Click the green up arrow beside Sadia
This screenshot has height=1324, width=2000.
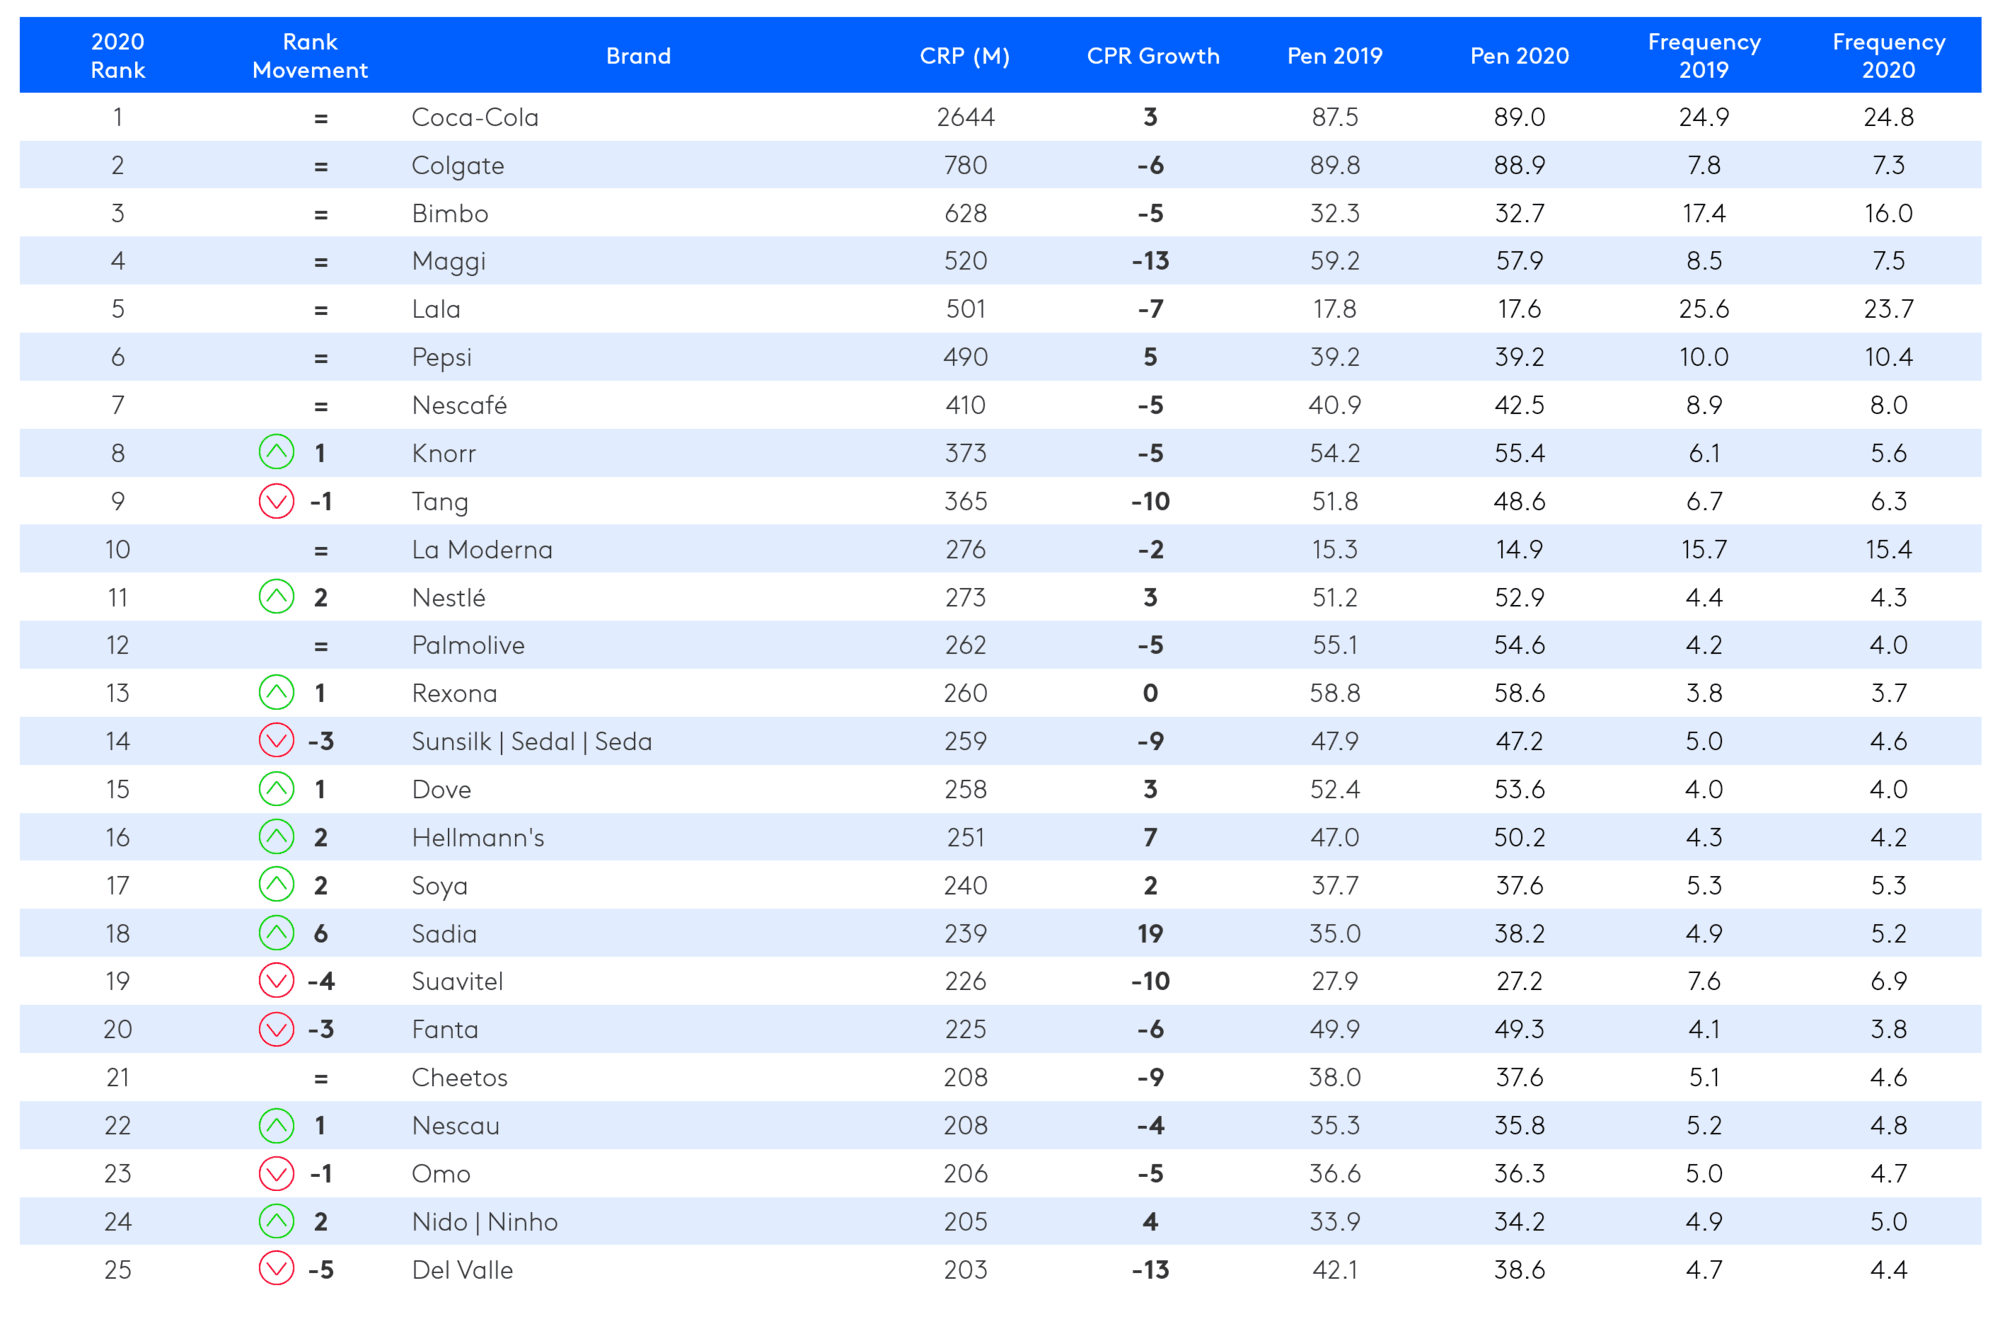tap(277, 933)
